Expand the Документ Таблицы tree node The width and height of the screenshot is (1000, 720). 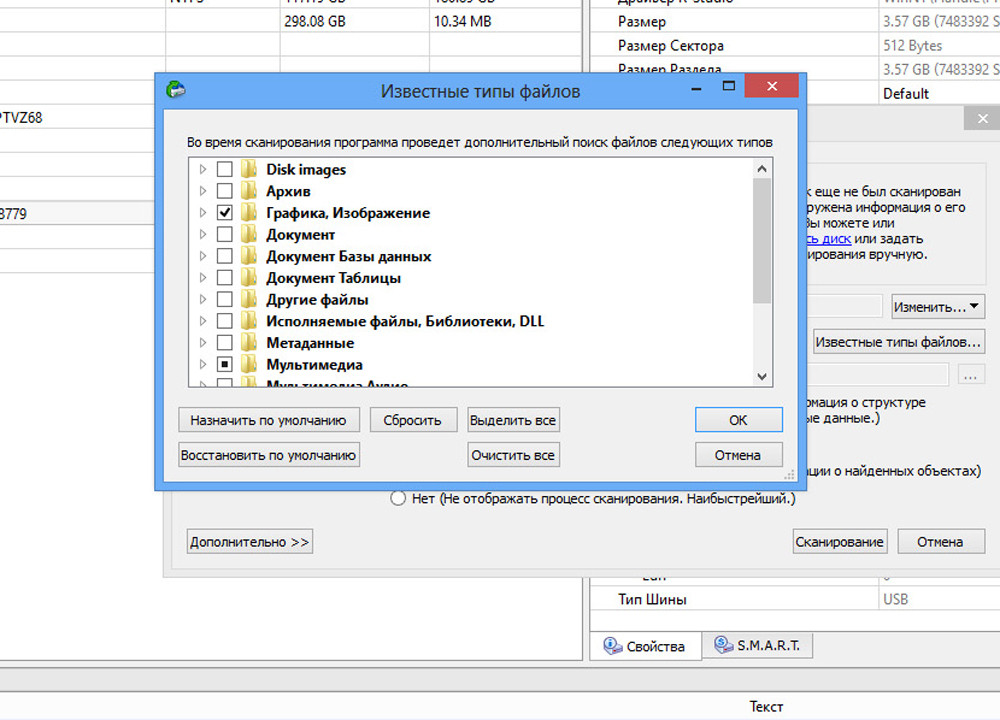203,278
